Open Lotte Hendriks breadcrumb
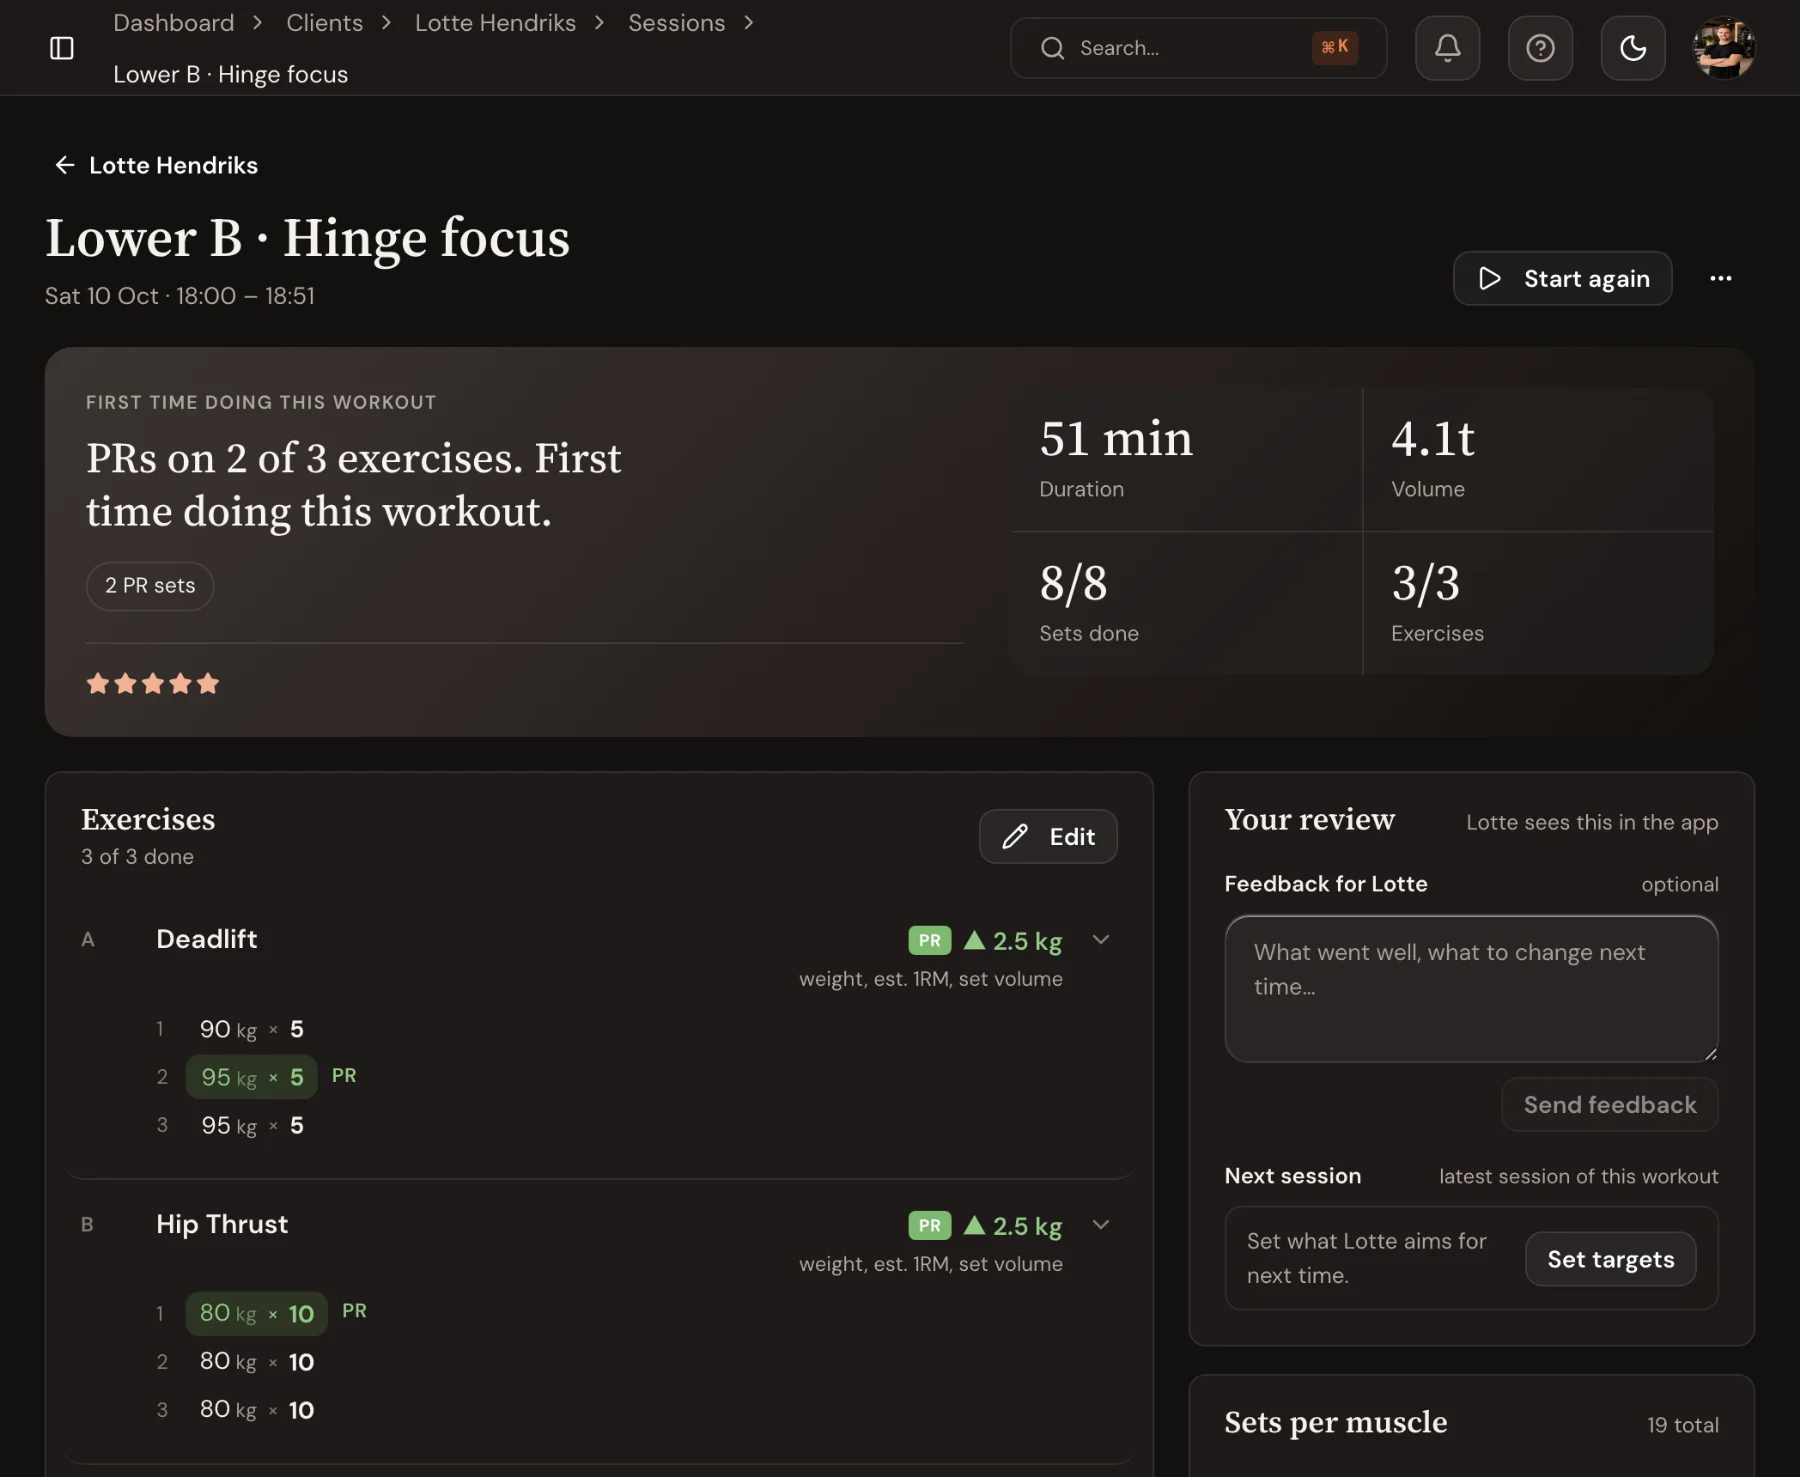The image size is (1800, 1477). coord(495,23)
